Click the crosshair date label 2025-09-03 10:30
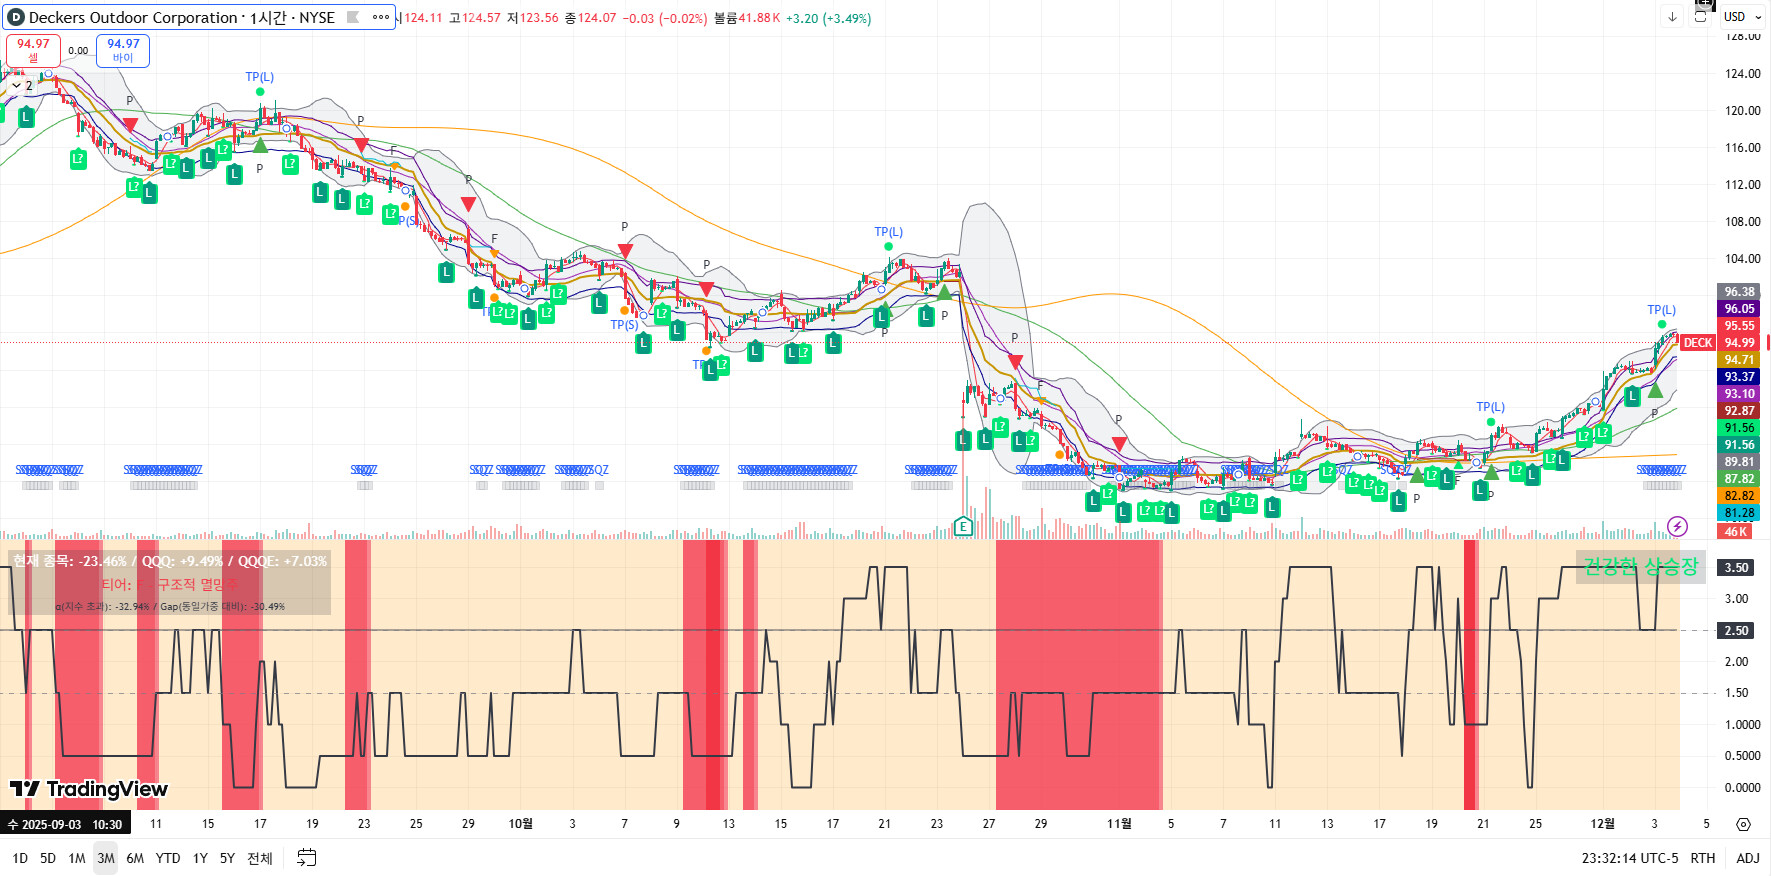This screenshot has width=1771, height=876. tap(65, 825)
